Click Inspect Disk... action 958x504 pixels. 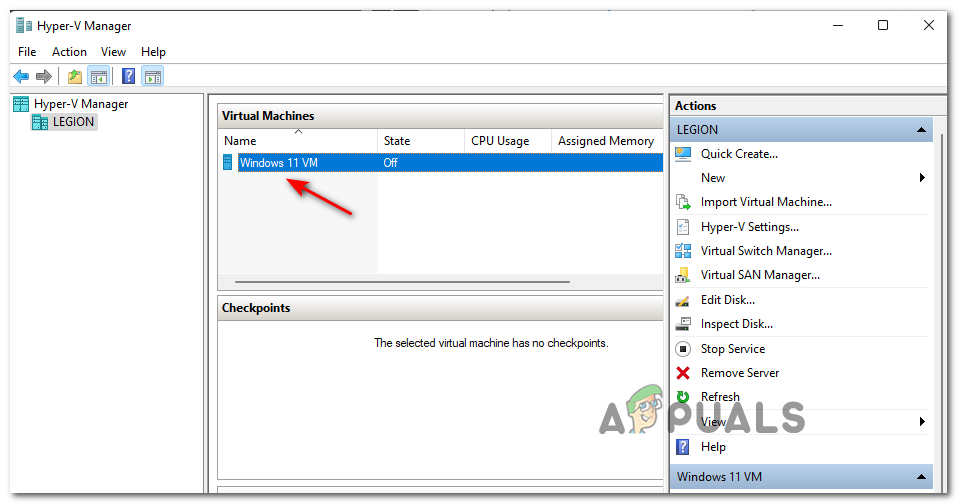[x=737, y=324]
